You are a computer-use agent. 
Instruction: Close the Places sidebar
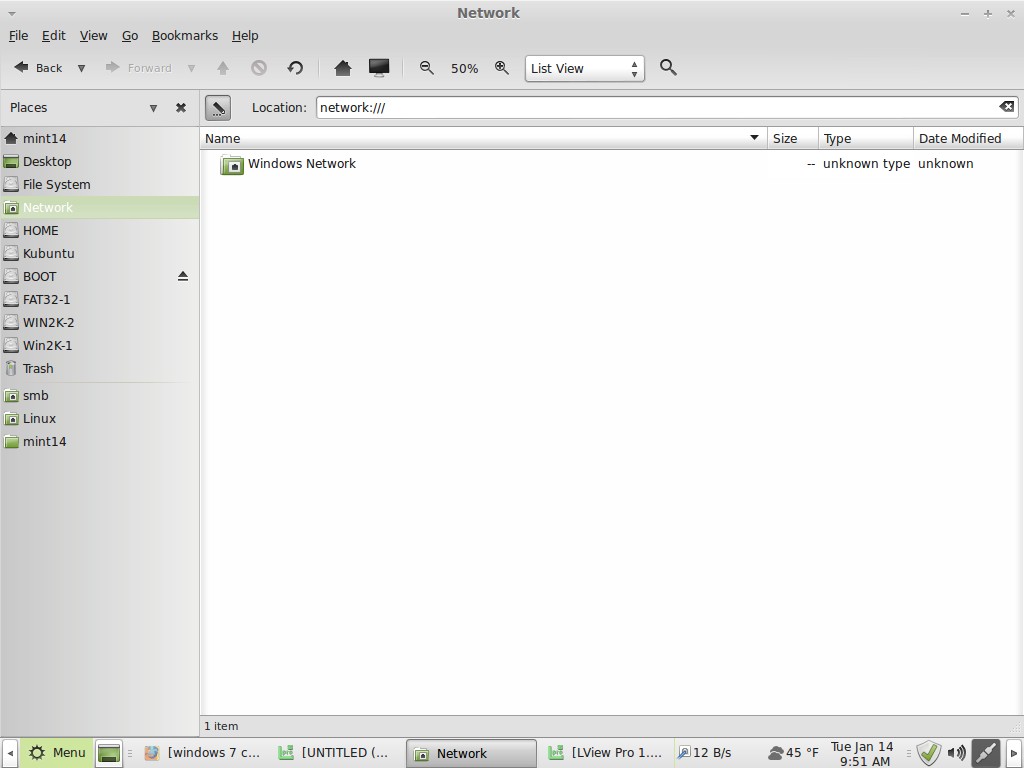(x=181, y=108)
